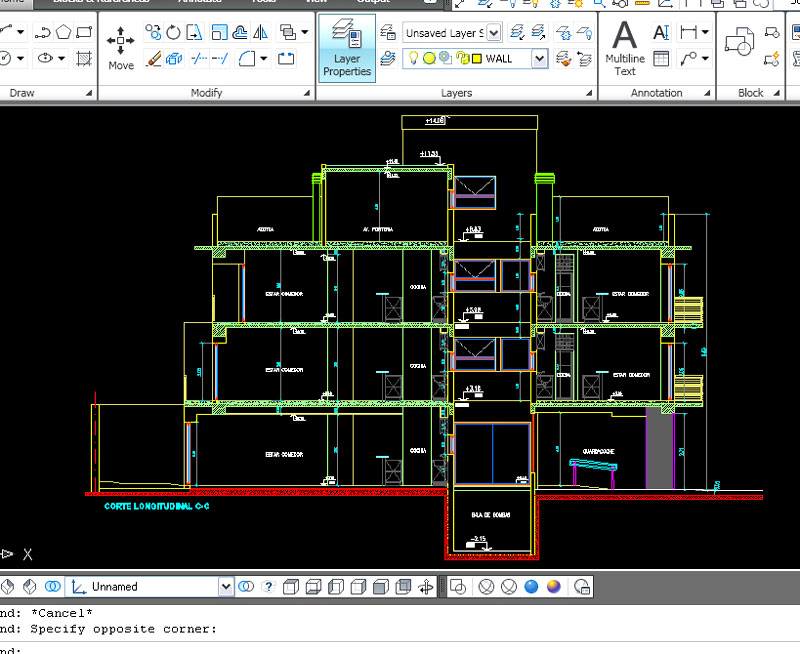The height and width of the screenshot is (654, 800).
Task: Click the WALL layer yellow color swatch
Action: click(x=476, y=59)
